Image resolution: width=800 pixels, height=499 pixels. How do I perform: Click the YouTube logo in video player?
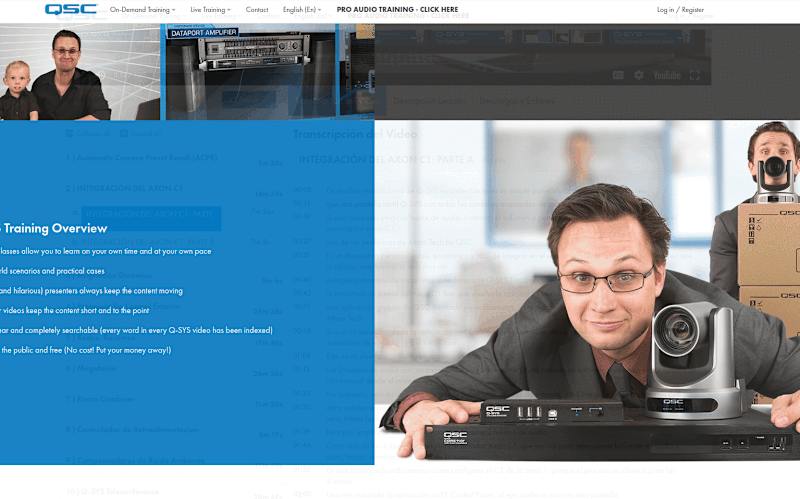coord(667,76)
